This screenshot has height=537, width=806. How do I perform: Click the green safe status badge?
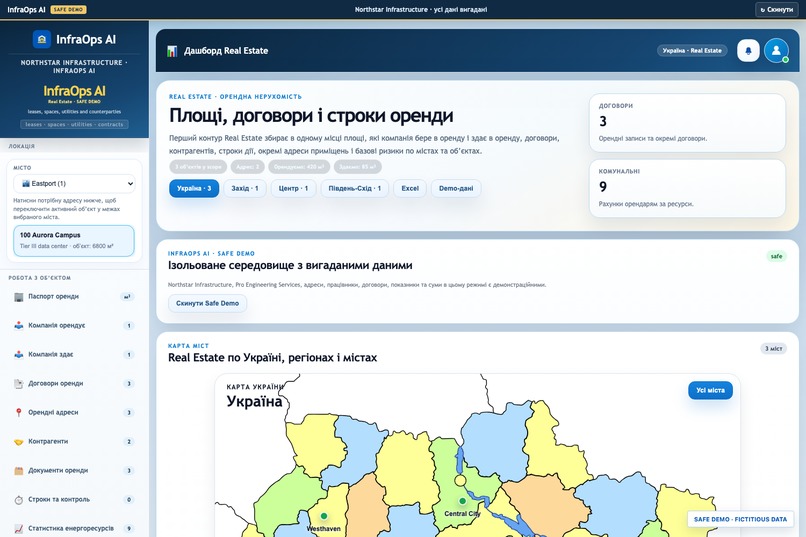coord(776,256)
